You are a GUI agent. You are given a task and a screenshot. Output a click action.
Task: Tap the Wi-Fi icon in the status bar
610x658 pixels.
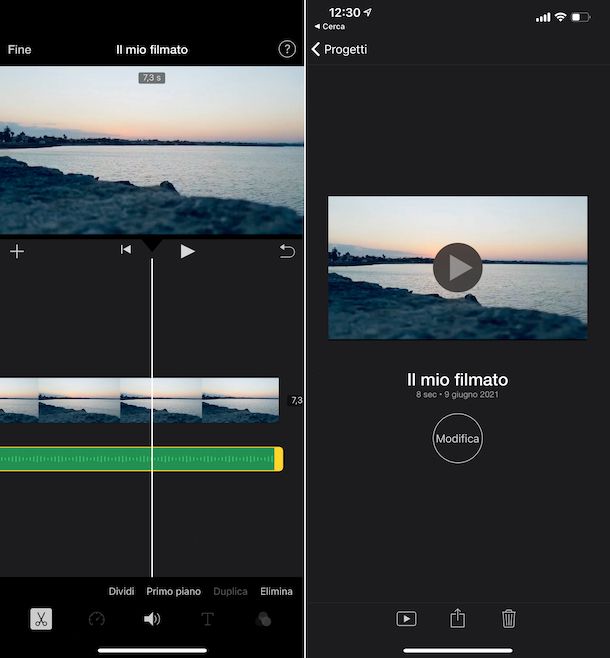pos(560,17)
